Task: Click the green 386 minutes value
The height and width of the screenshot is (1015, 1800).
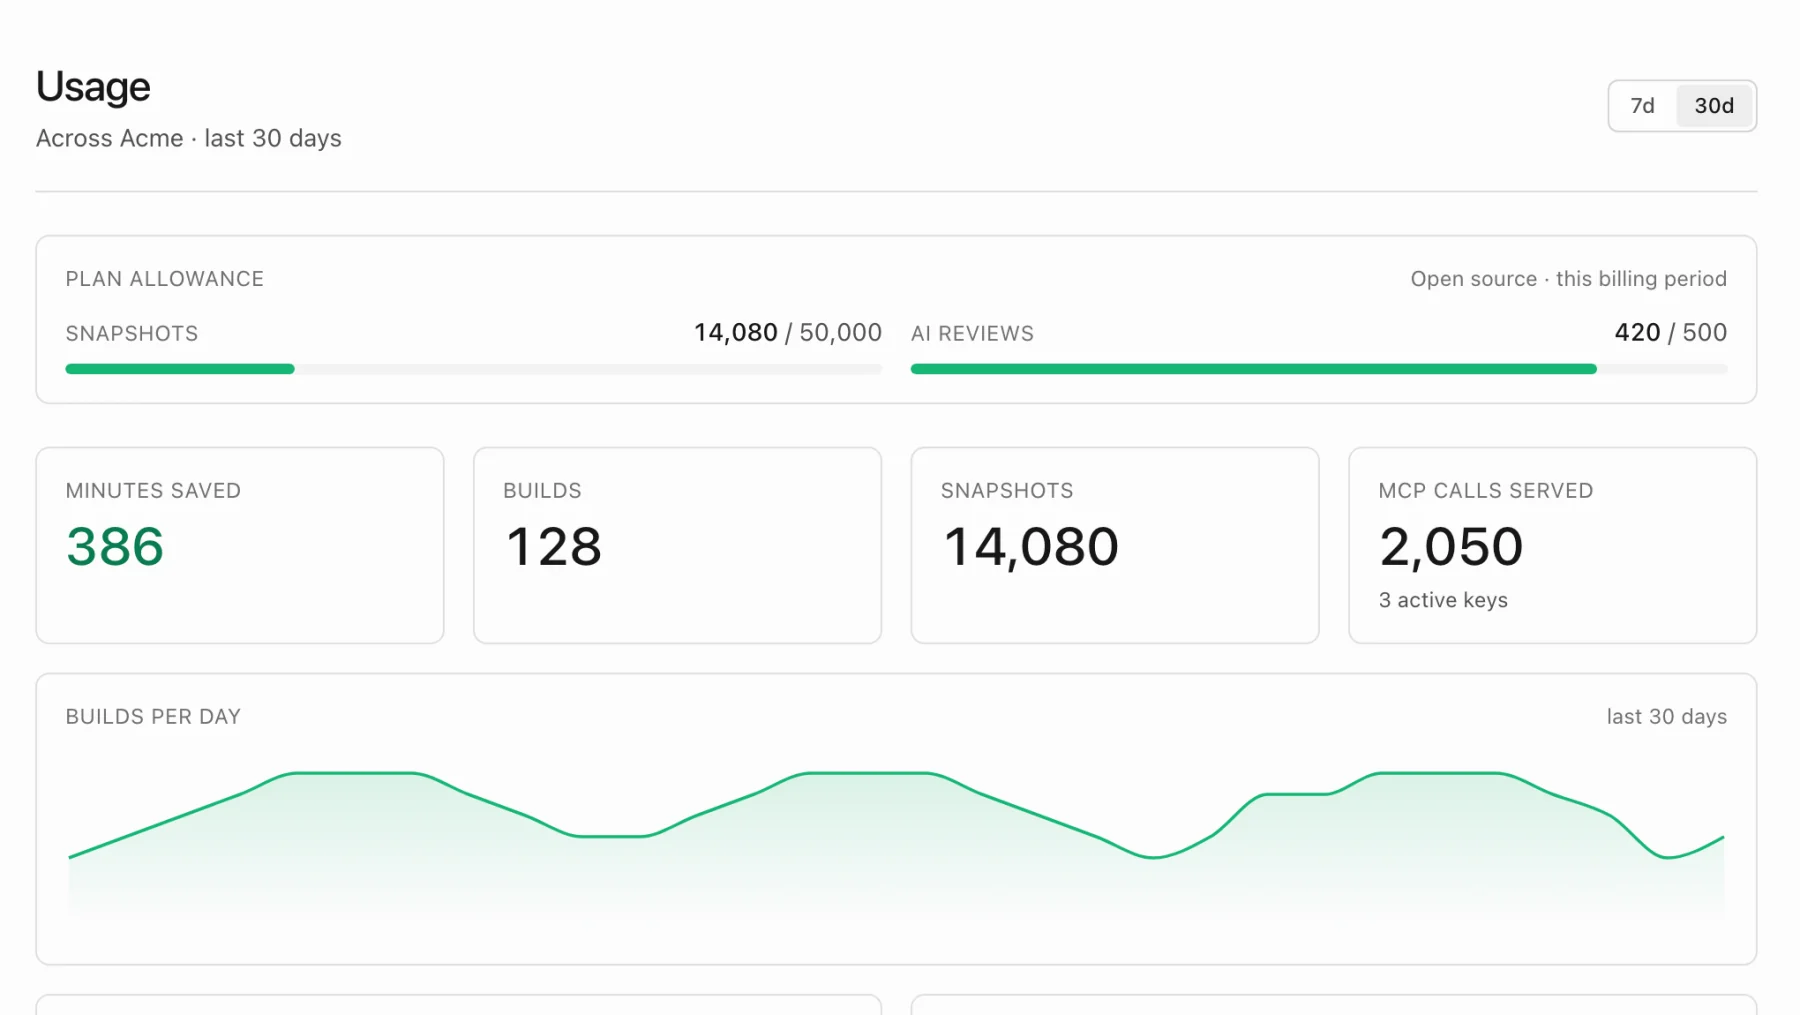Action: (115, 547)
